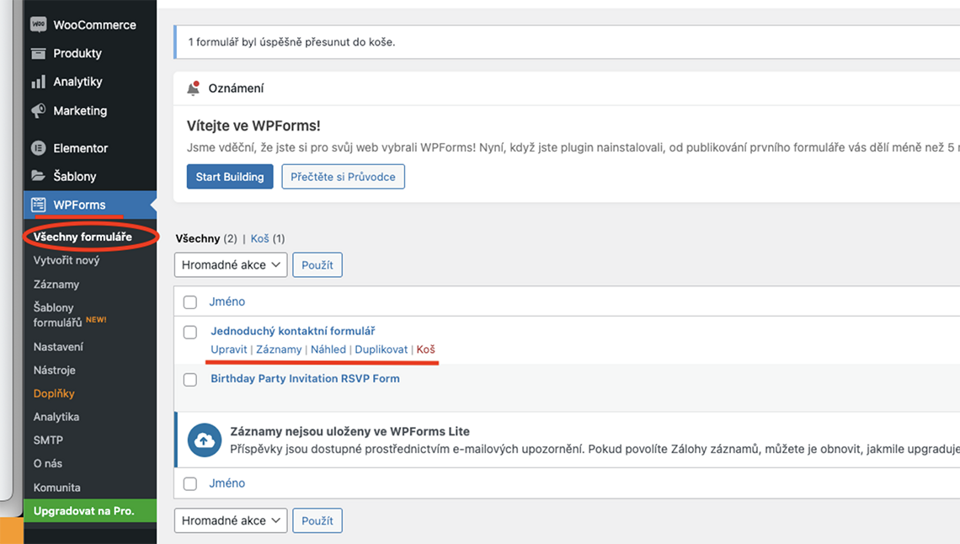Click the Analytiky bar chart icon
This screenshot has width=960, height=544.
point(39,81)
